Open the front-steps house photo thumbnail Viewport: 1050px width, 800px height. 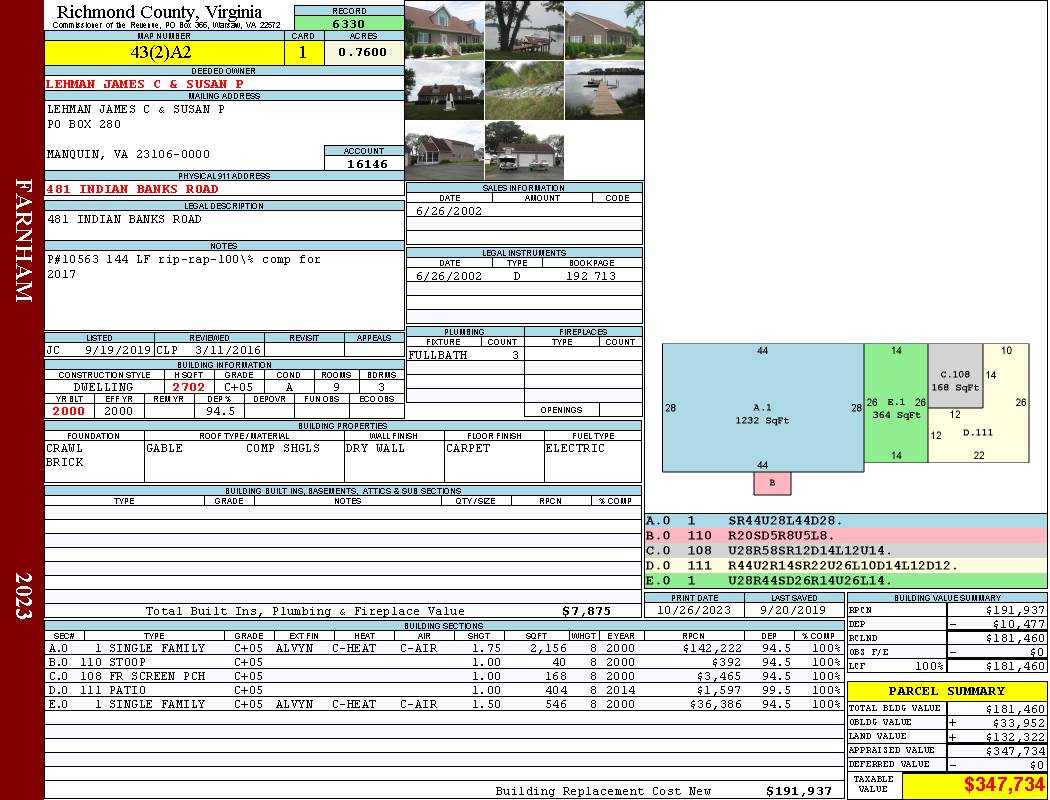tap(444, 30)
